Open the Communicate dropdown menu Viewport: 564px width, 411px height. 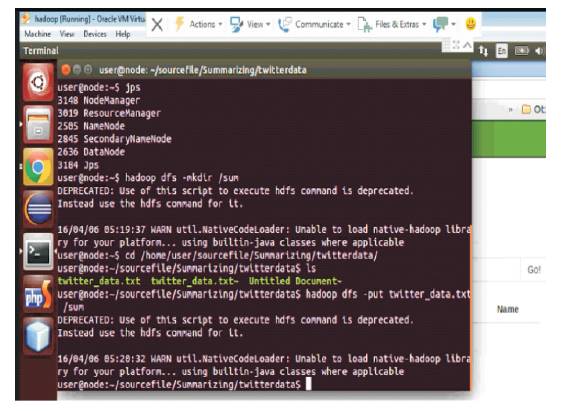coord(314,24)
